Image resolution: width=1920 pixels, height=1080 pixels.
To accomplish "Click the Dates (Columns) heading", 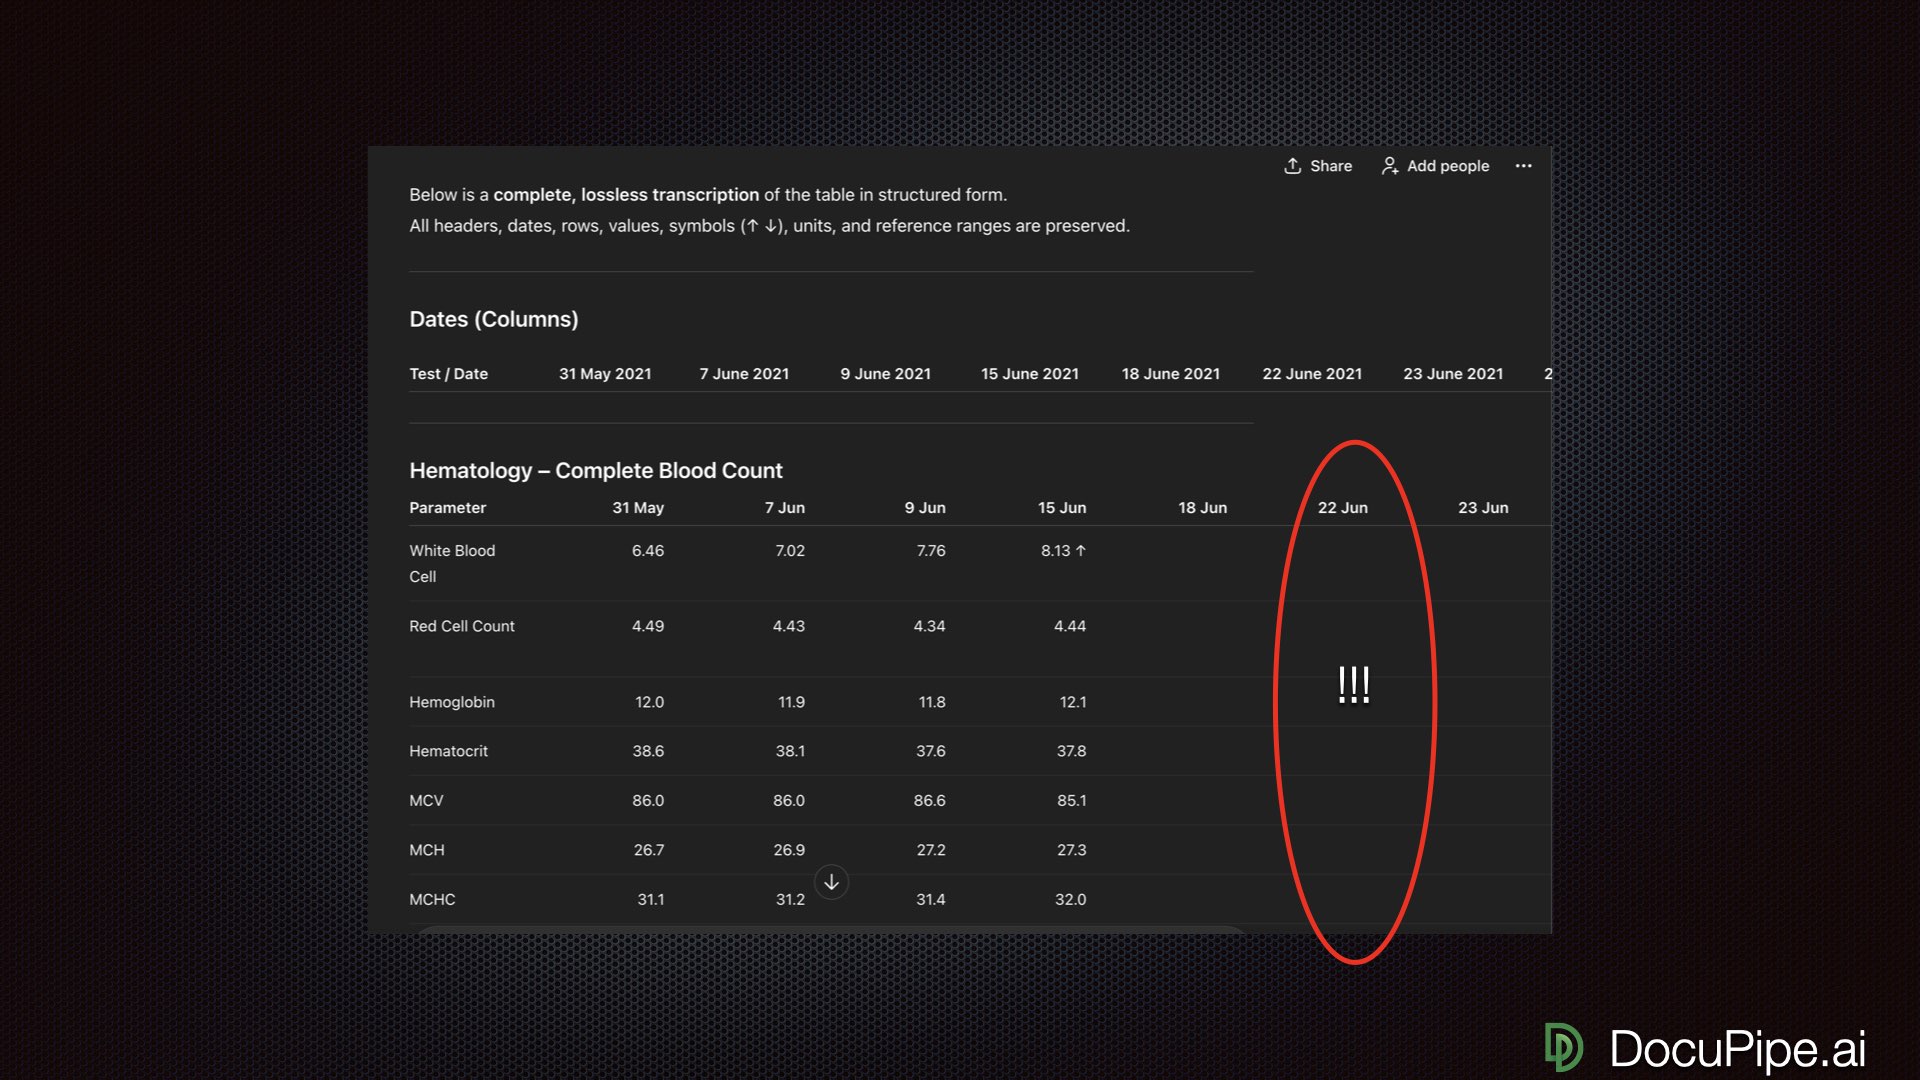I will [493, 319].
